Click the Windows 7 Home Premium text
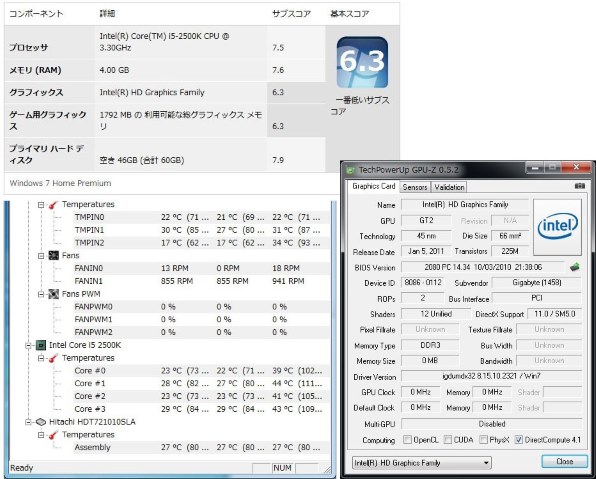Image resolution: width=596 pixels, height=479 pixels. coord(60,183)
